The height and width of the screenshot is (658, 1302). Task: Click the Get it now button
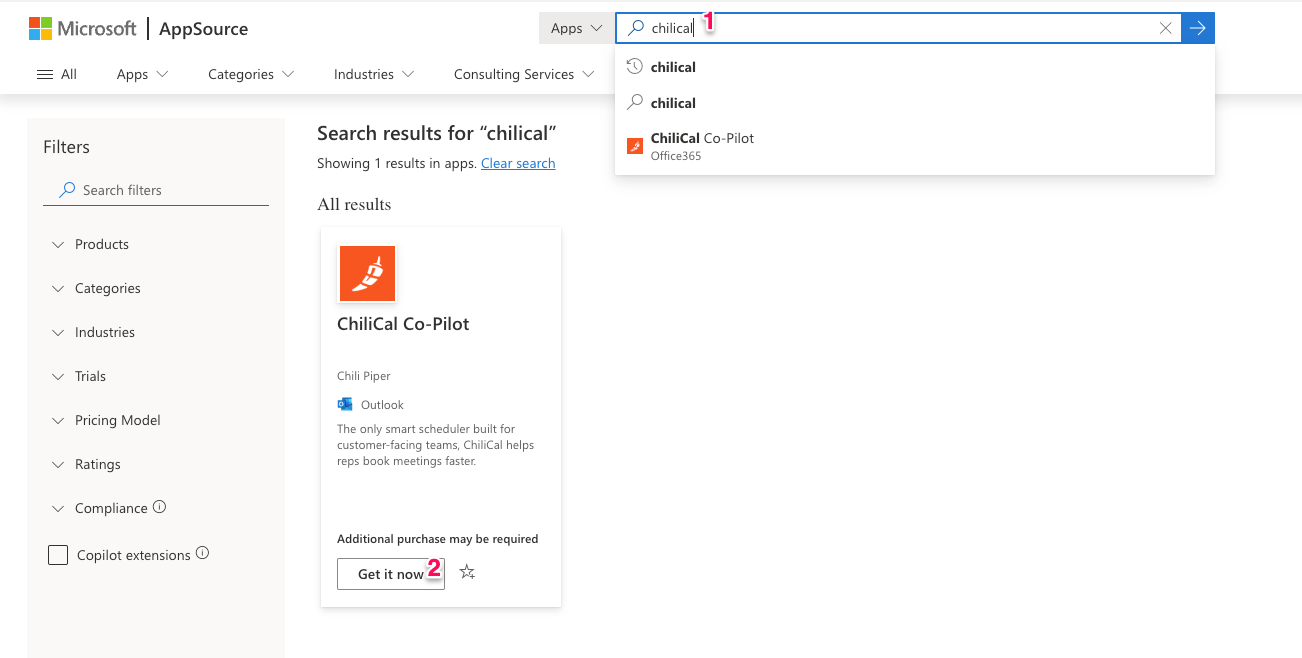coord(391,574)
